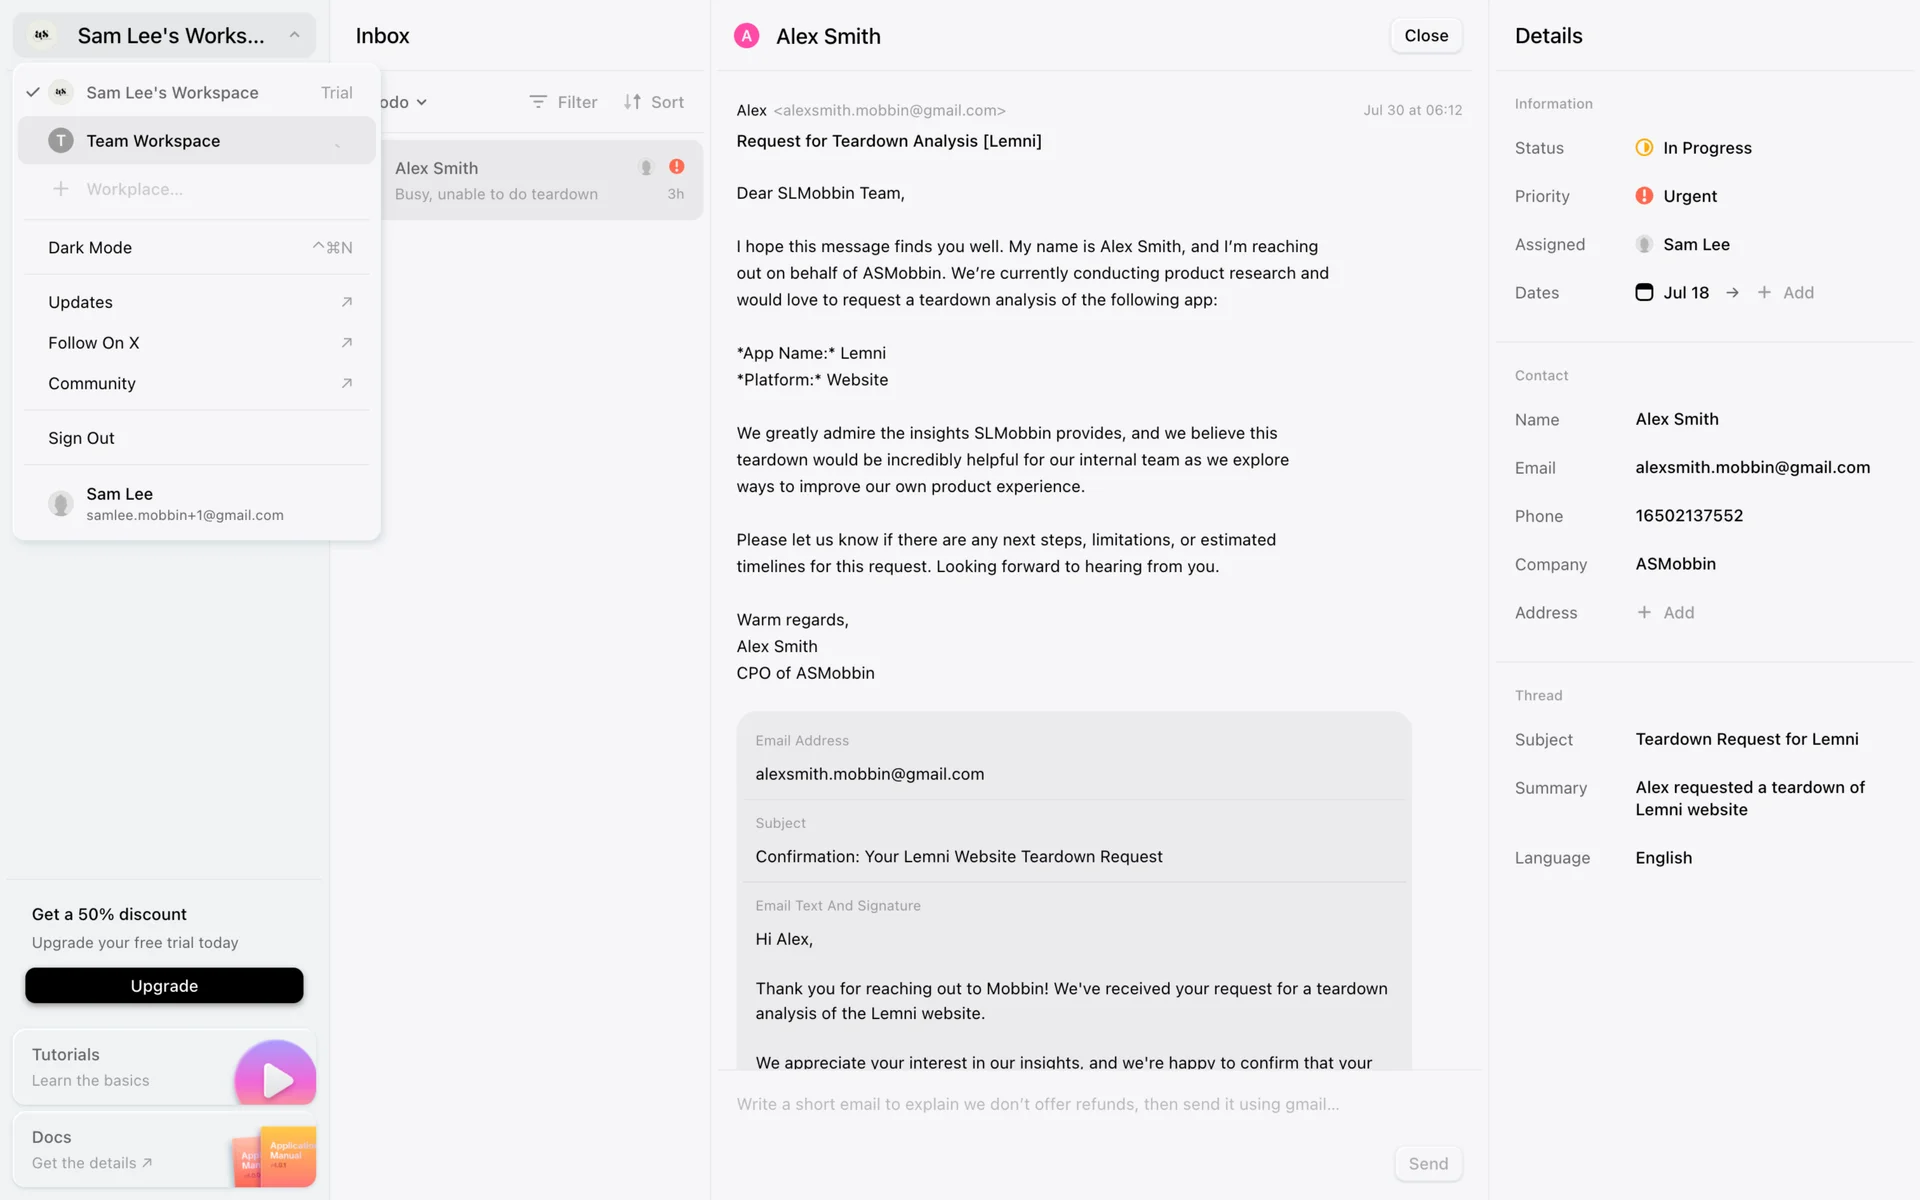This screenshot has width=1920, height=1200.
Task: Click the Tutorials play button icon
Action: [276, 1078]
